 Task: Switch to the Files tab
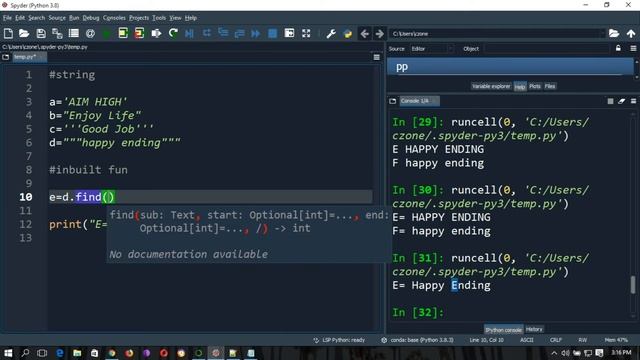point(550,86)
